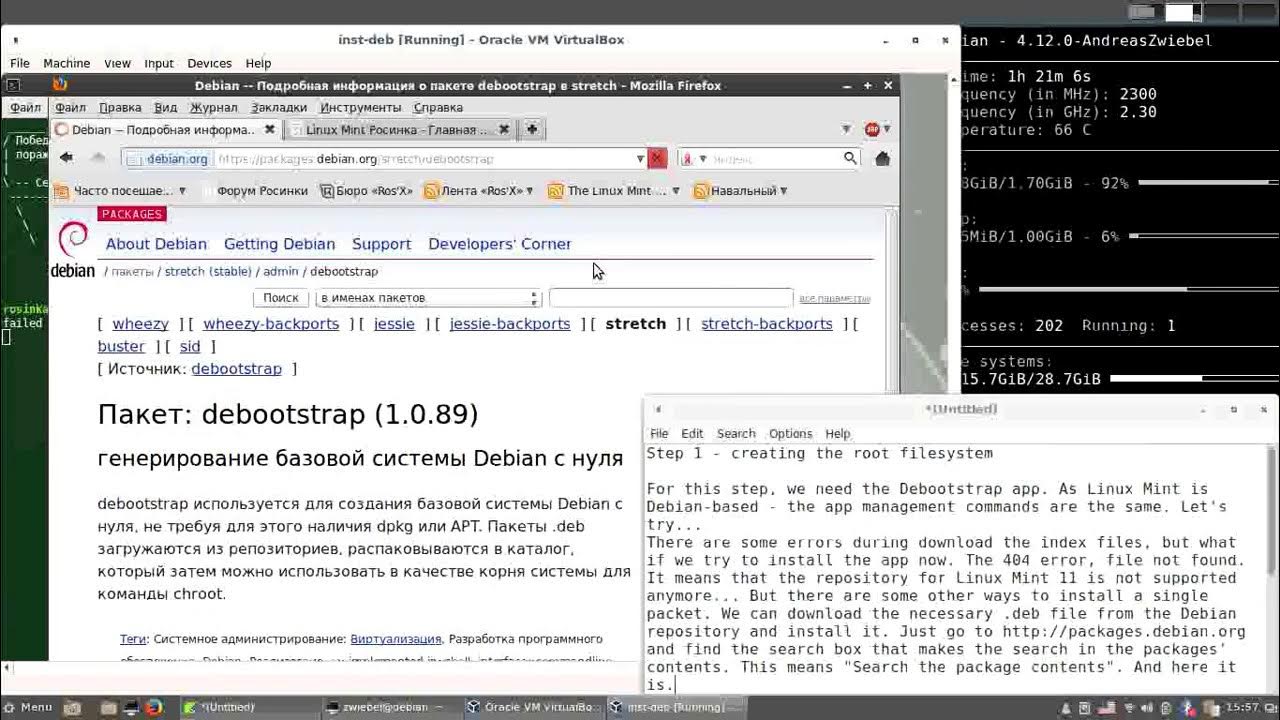Click the Firefox back arrow button

pyautogui.click(x=66, y=158)
